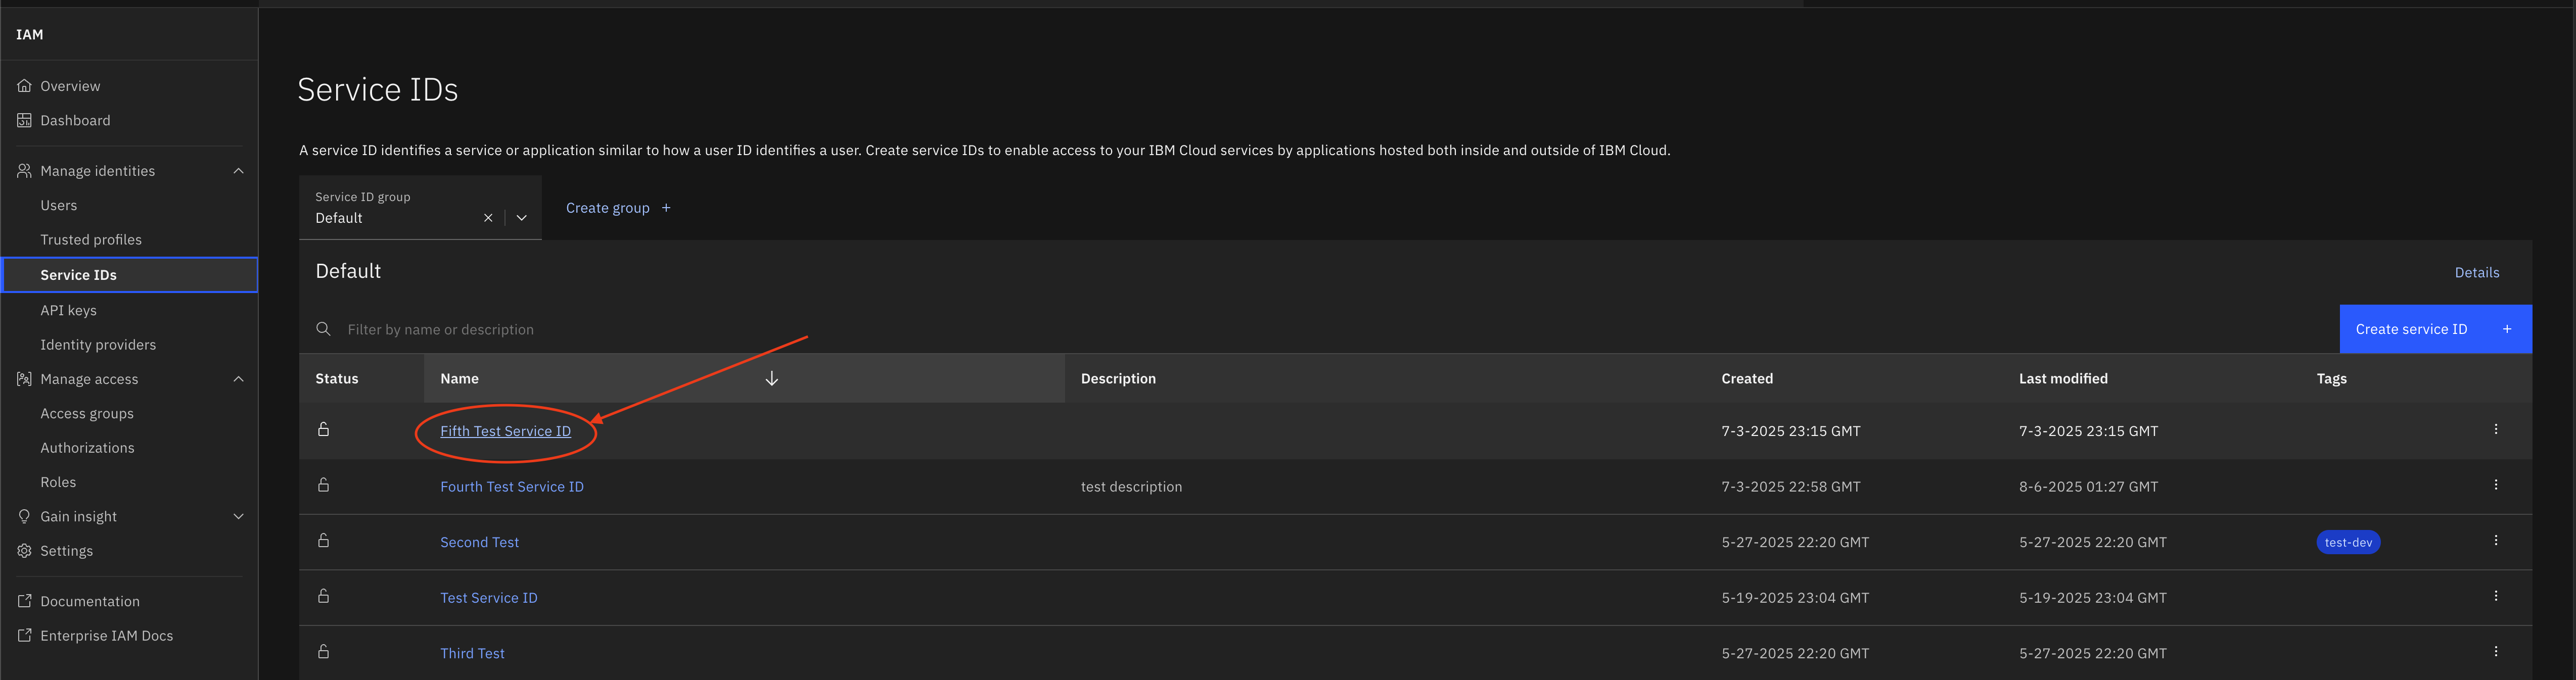
Task: Click the Dashboard icon in sidebar
Action: [24, 120]
